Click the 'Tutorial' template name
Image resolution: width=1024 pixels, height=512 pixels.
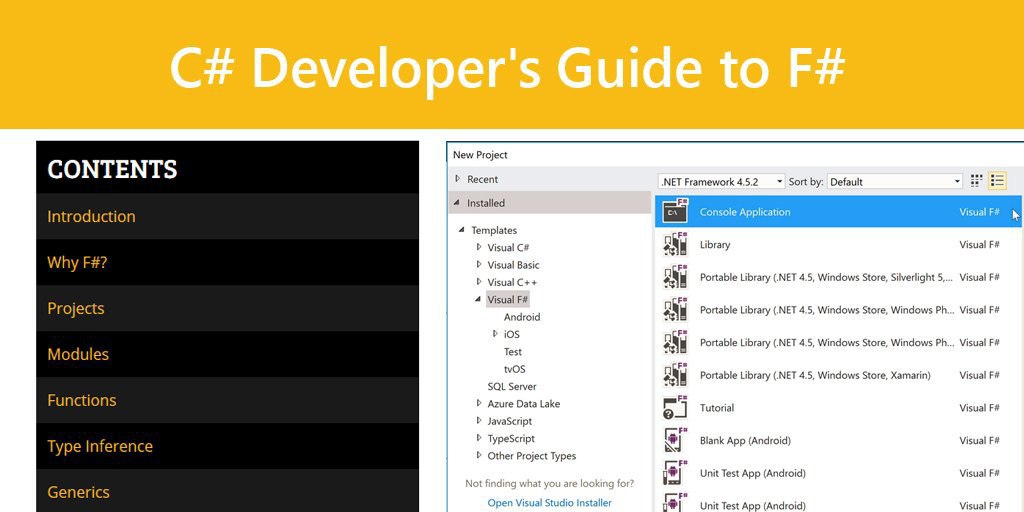tap(717, 408)
